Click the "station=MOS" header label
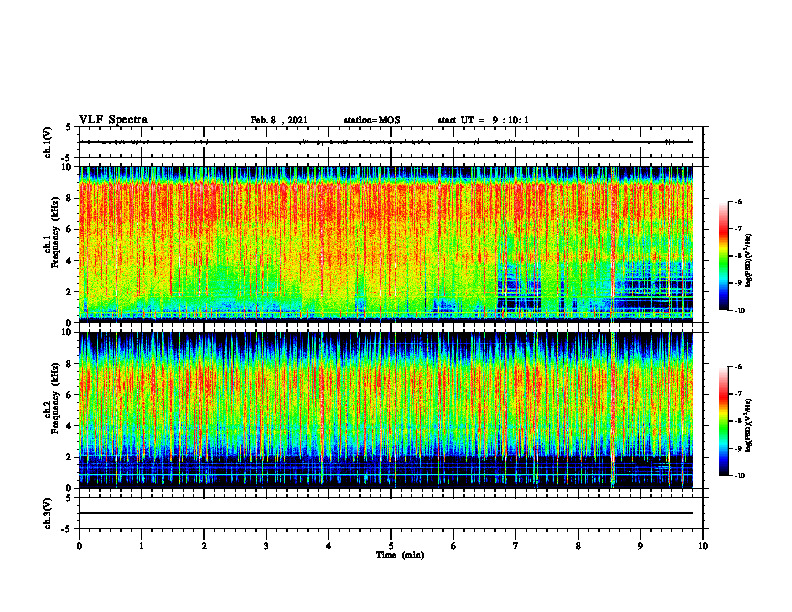This screenshot has height=612, width=792. 372,120
